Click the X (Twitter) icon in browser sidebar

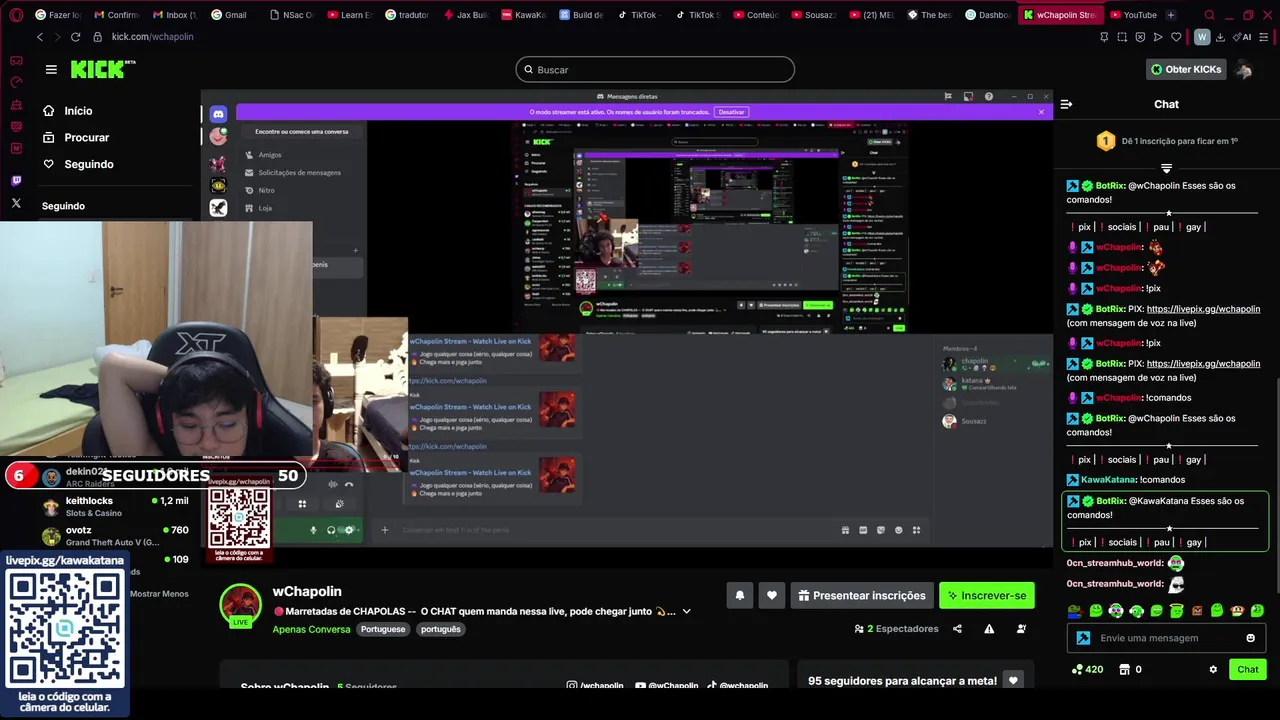16,203
